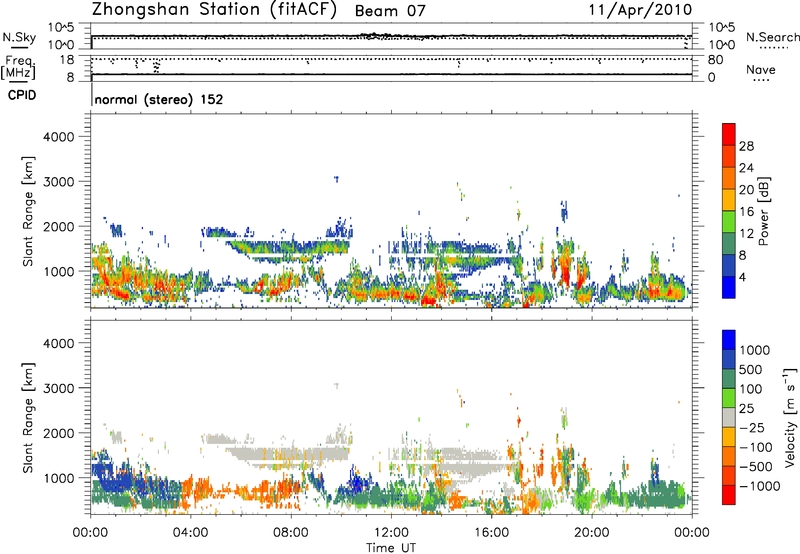Click the '08:00' time axis tick label
The height and width of the screenshot is (554, 800).
point(291,533)
